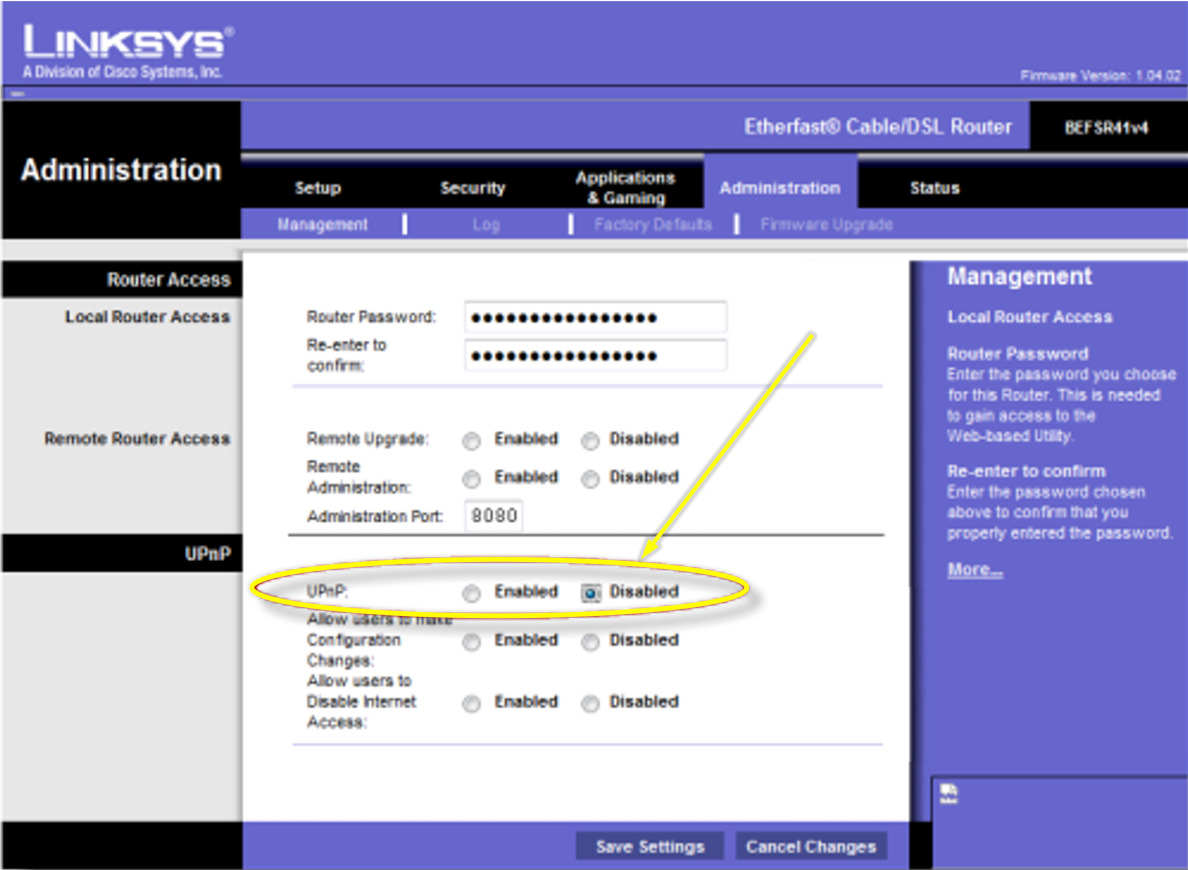
Task: Click the Remote Router Access label
Action: [x=137, y=439]
